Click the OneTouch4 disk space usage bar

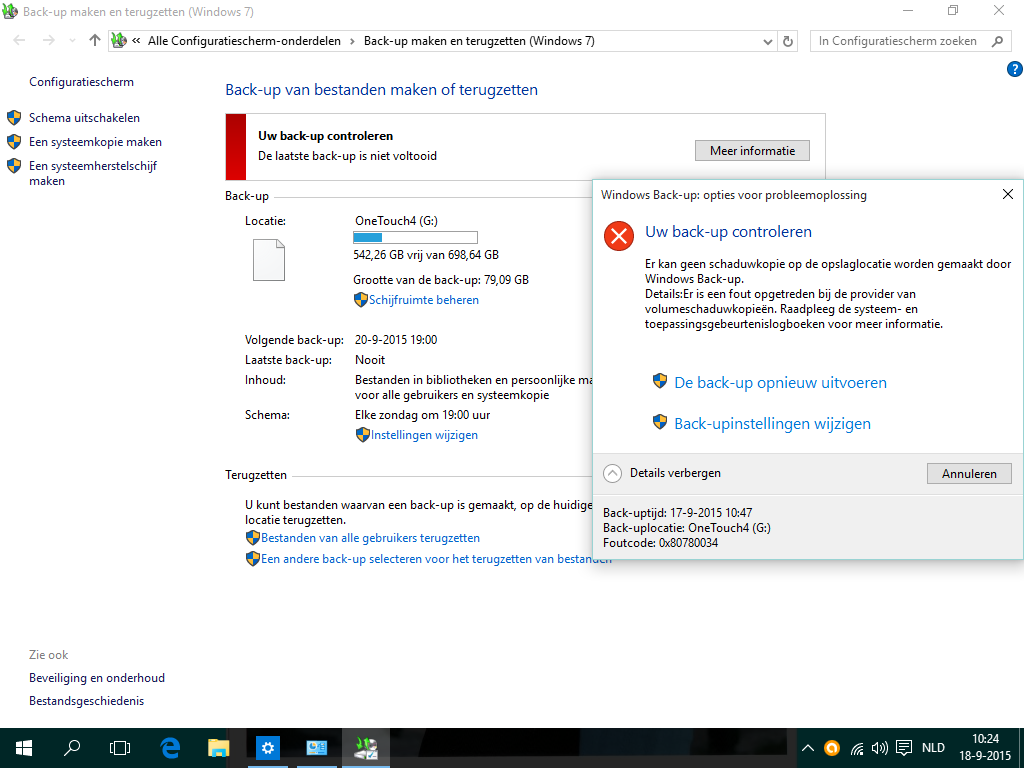[415, 237]
